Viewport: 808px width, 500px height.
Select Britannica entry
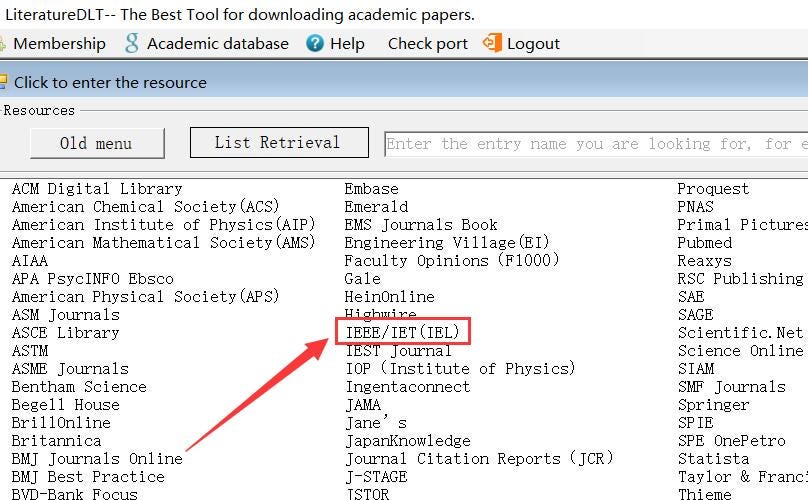click(56, 441)
